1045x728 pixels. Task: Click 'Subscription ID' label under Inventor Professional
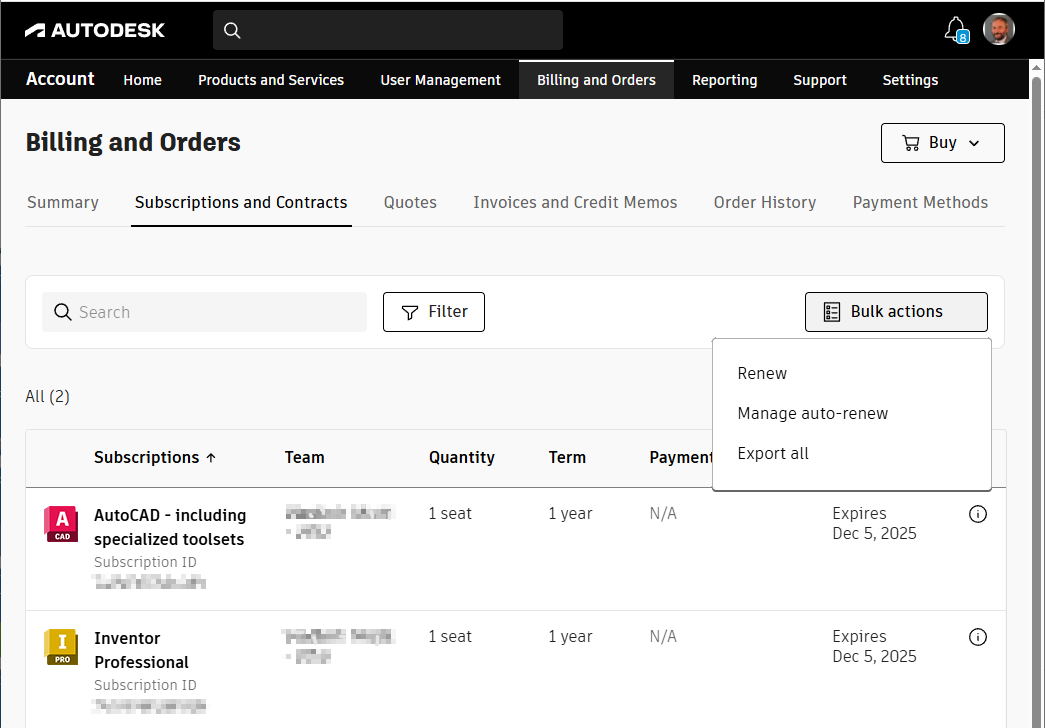[145, 685]
